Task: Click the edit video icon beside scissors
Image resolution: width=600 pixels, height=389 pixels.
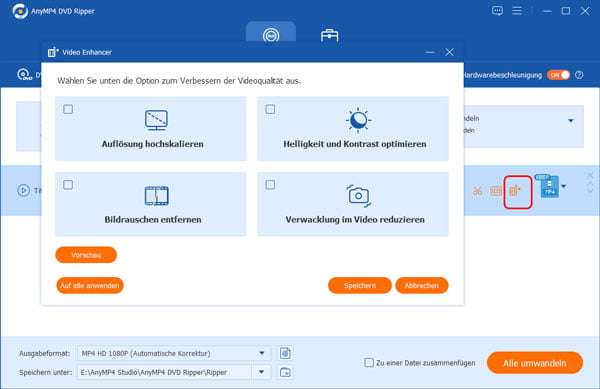Action: coord(496,190)
